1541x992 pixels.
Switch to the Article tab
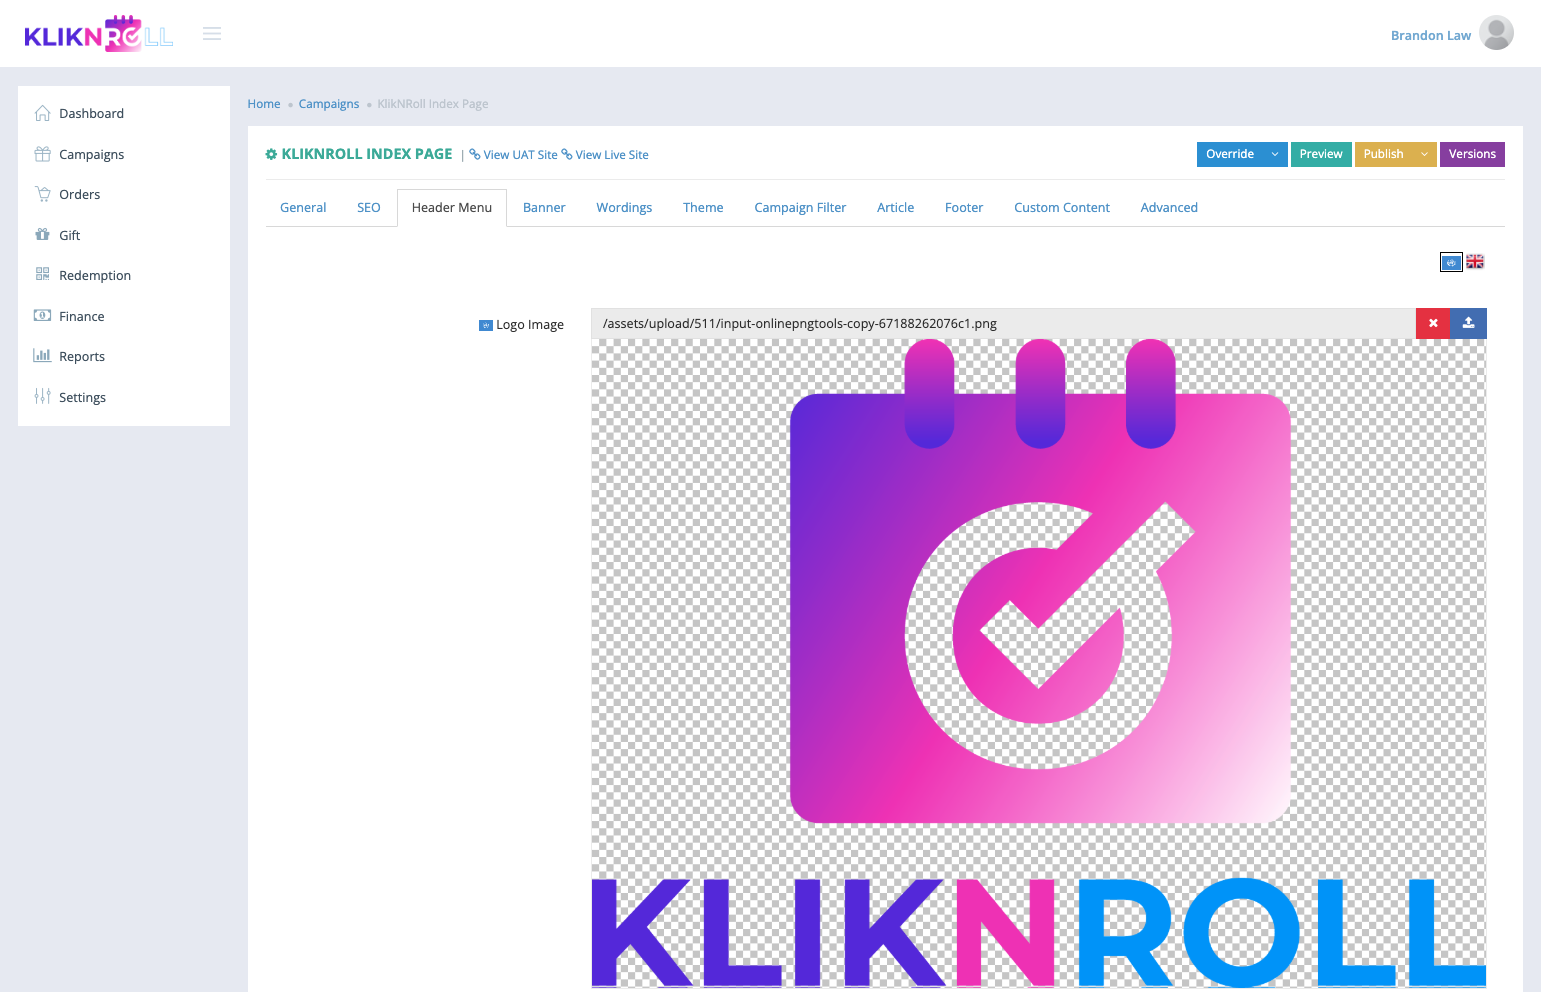click(895, 208)
